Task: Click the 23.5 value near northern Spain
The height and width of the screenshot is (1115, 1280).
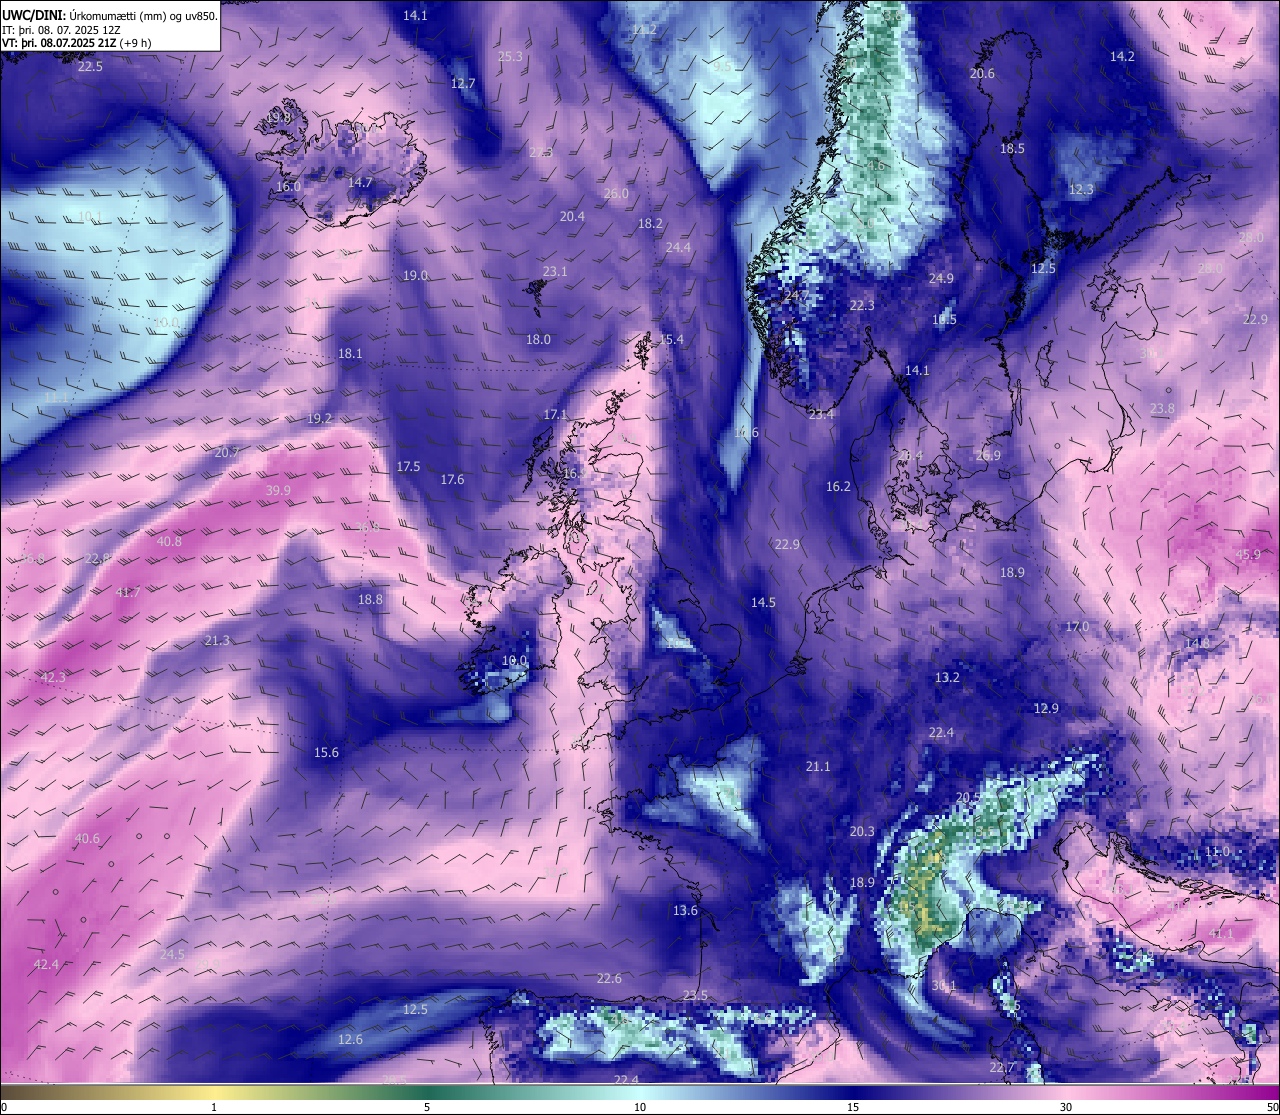Action: [x=695, y=996]
